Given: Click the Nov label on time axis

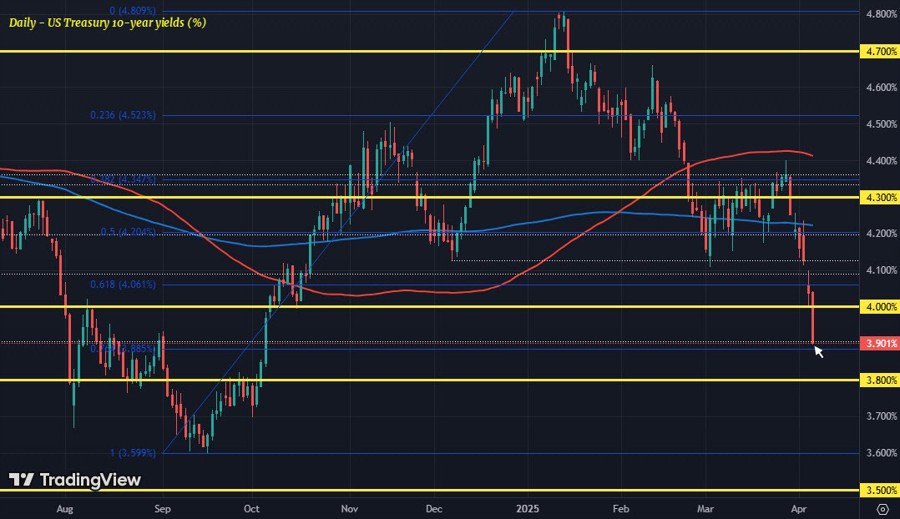Looking at the screenshot, I should (349, 508).
